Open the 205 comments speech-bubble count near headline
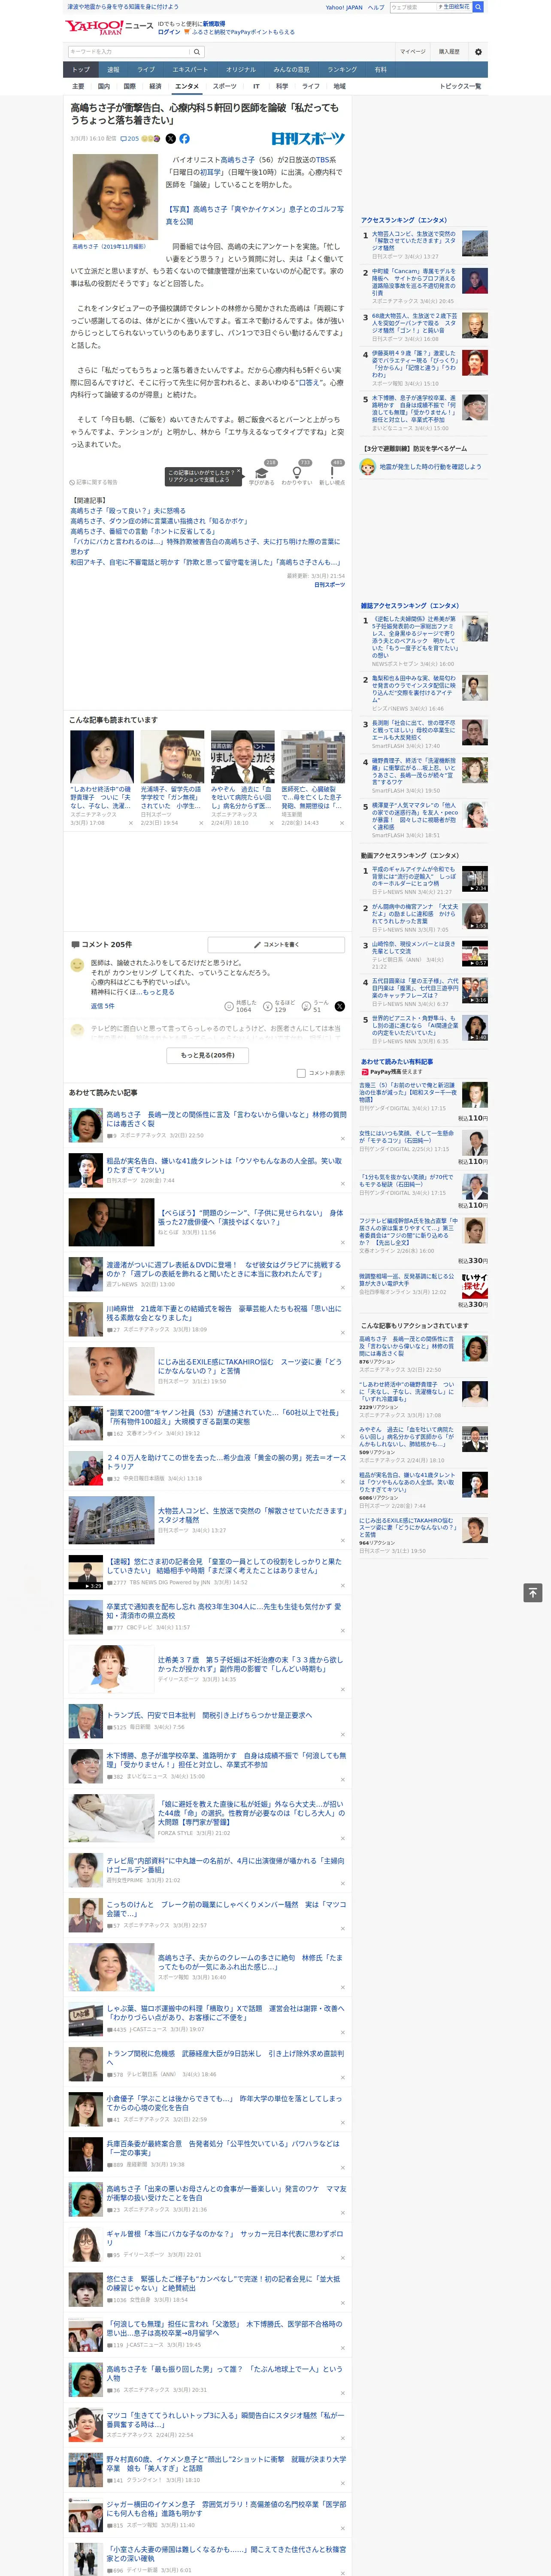Screen dimensions: 551x2576 pos(130,139)
